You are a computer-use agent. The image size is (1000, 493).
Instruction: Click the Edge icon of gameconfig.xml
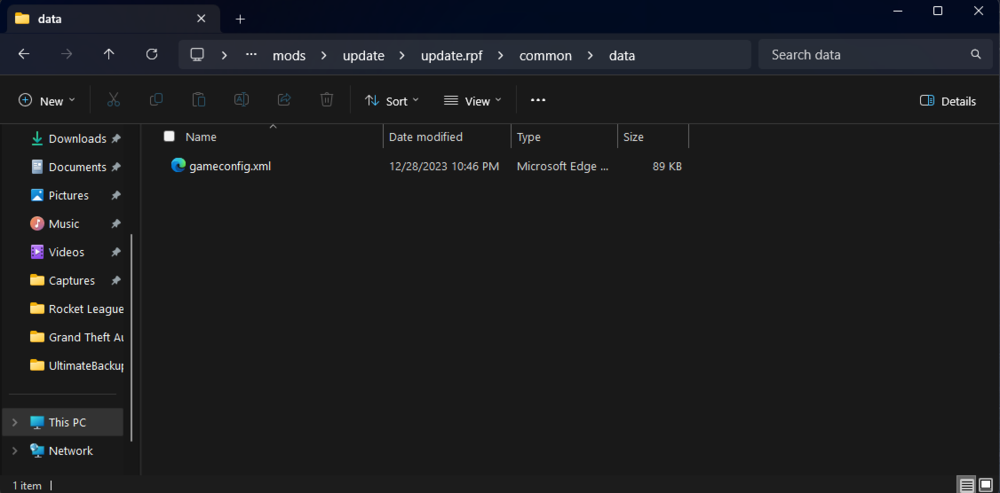(178, 166)
